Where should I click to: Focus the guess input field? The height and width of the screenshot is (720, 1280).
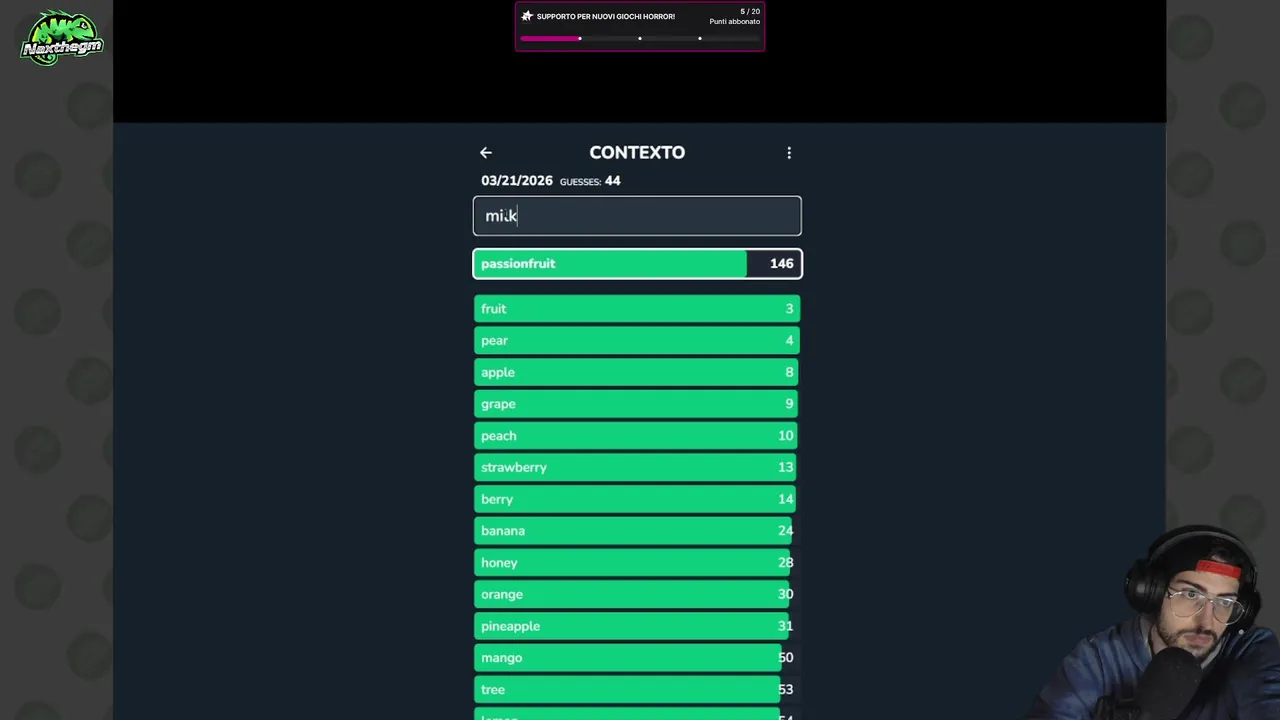coord(637,216)
